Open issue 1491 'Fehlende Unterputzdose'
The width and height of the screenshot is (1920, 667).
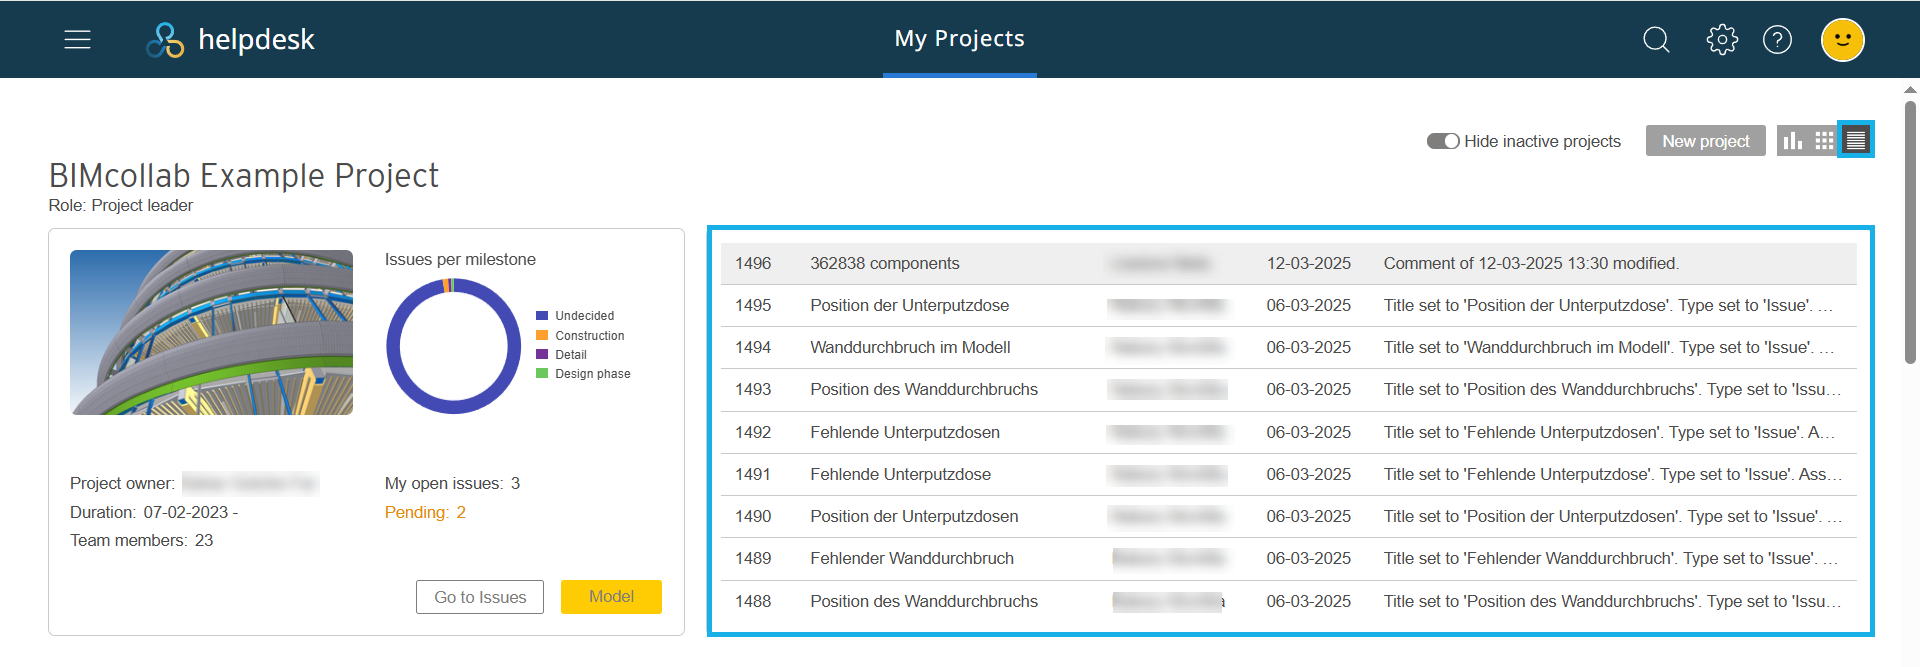point(1288,474)
